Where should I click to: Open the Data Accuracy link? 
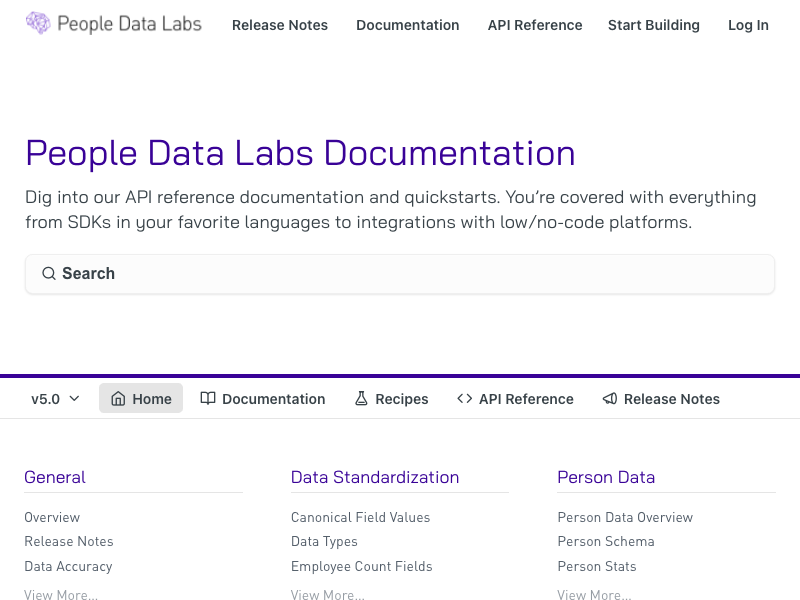[68, 566]
